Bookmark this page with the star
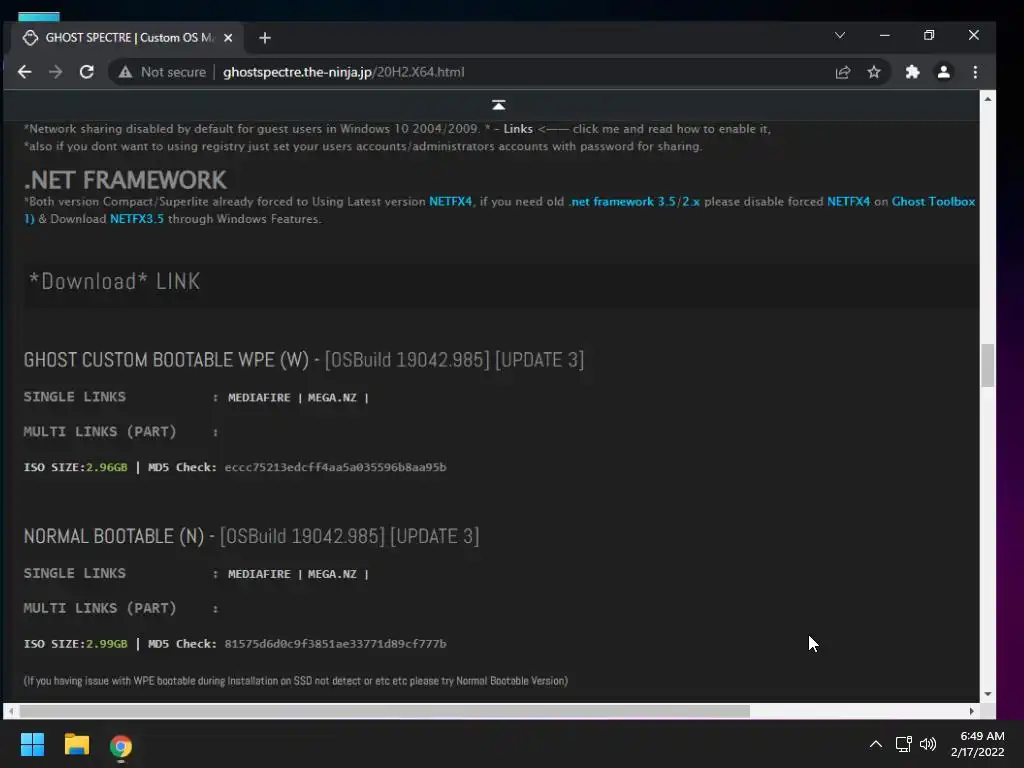Viewport: 1024px width, 768px height. click(x=874, y=72)
